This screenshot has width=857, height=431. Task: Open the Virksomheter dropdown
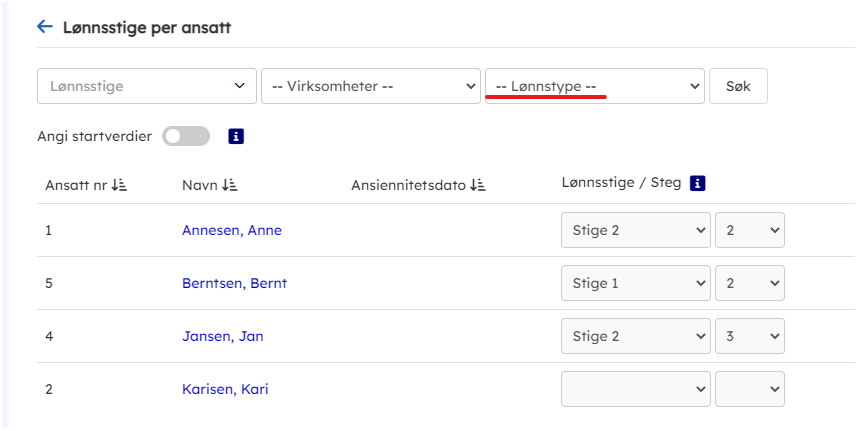tap(370, 87)
